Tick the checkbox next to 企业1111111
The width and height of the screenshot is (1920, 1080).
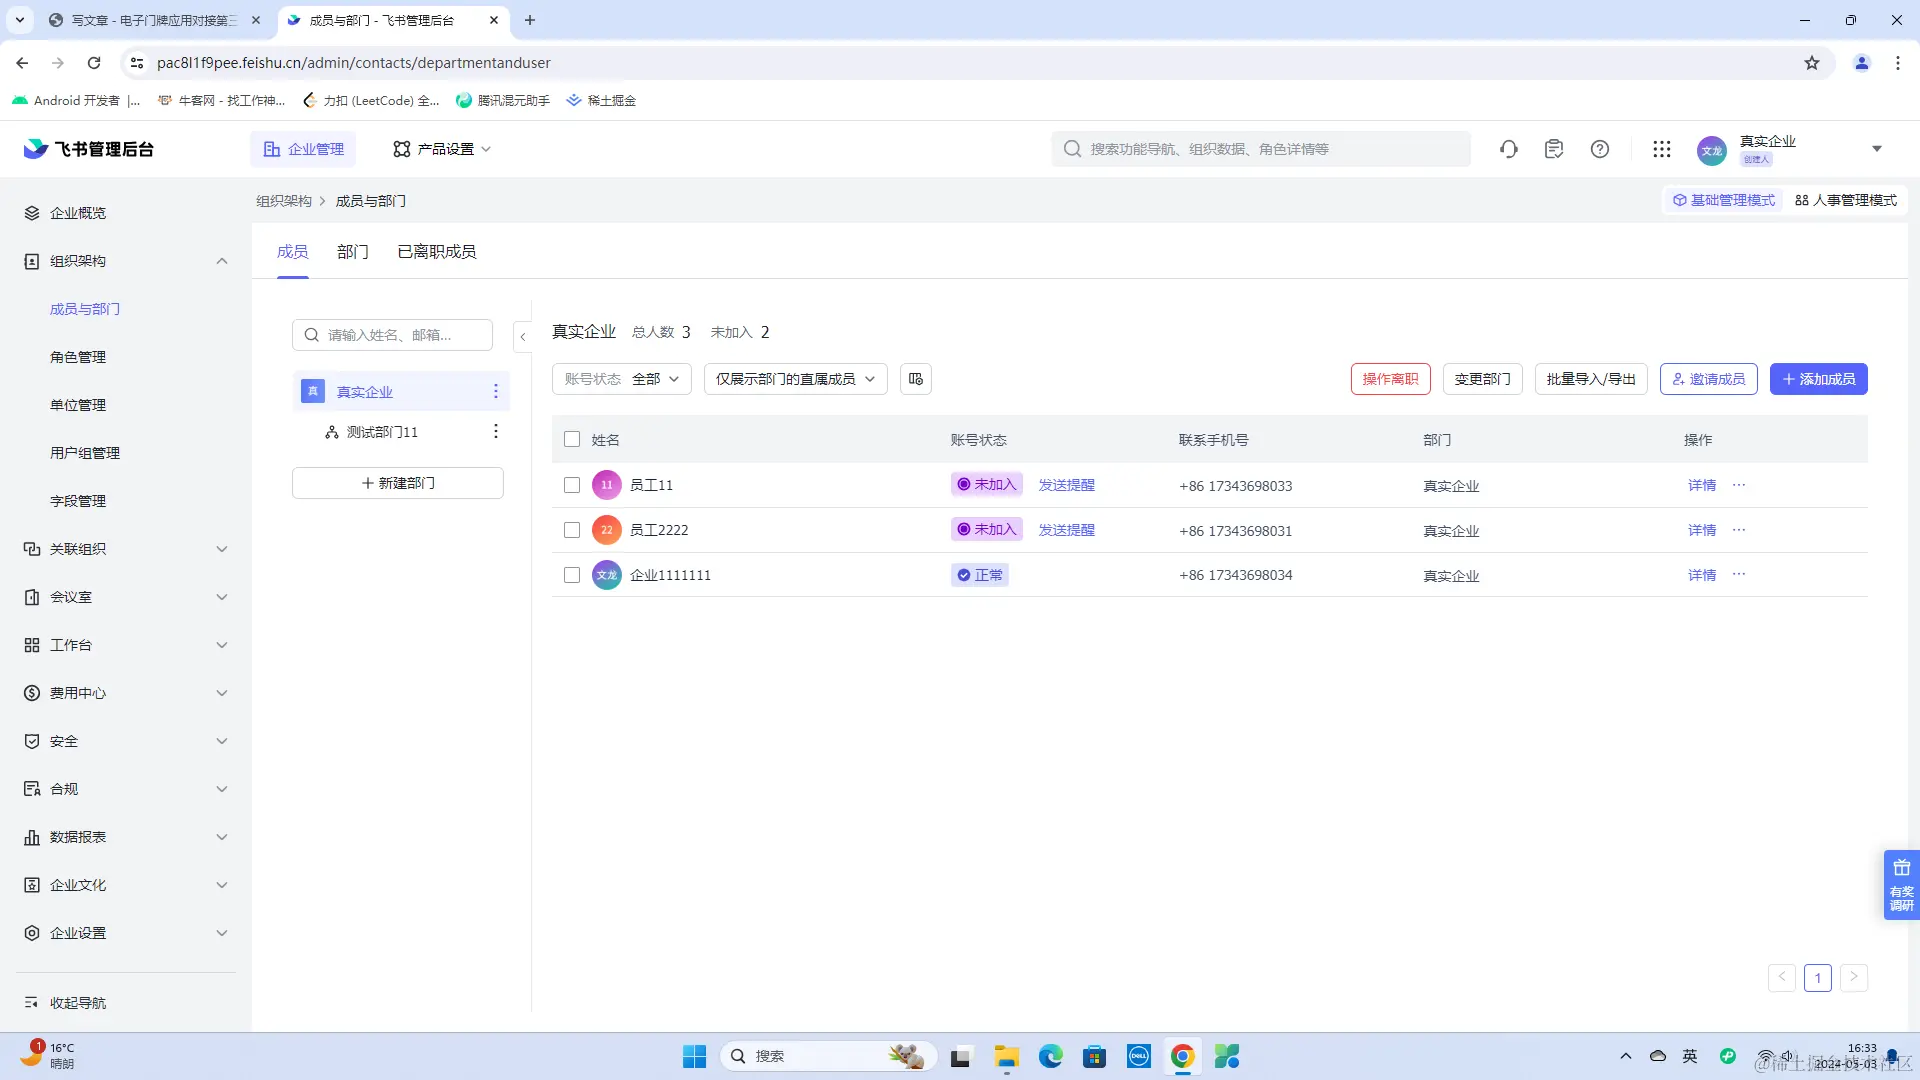coord(572,575)
